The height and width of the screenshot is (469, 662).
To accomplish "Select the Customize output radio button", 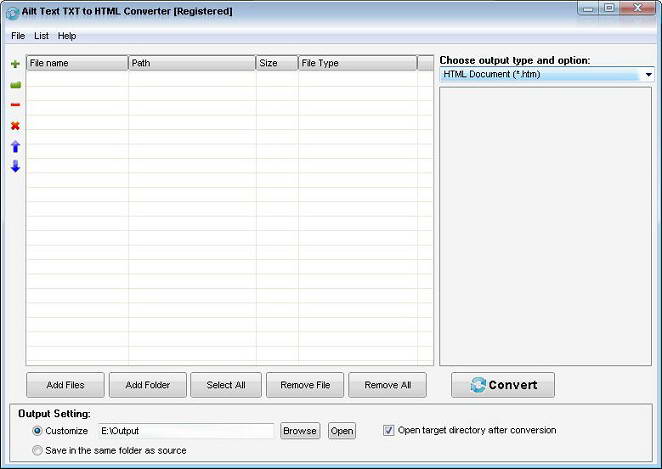I will pos(37,431).
